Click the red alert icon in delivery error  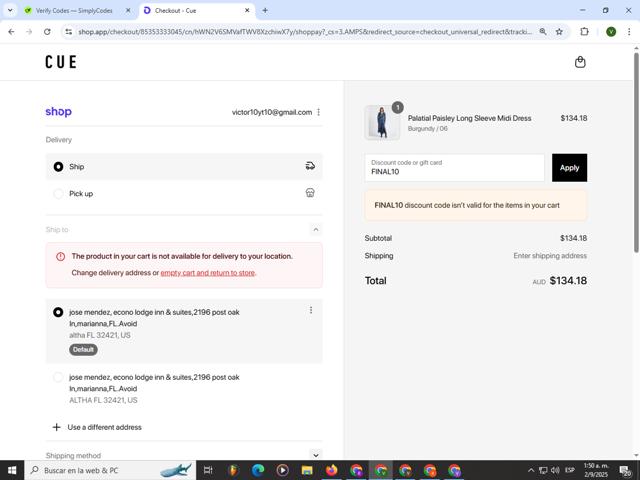pos(60,256)
